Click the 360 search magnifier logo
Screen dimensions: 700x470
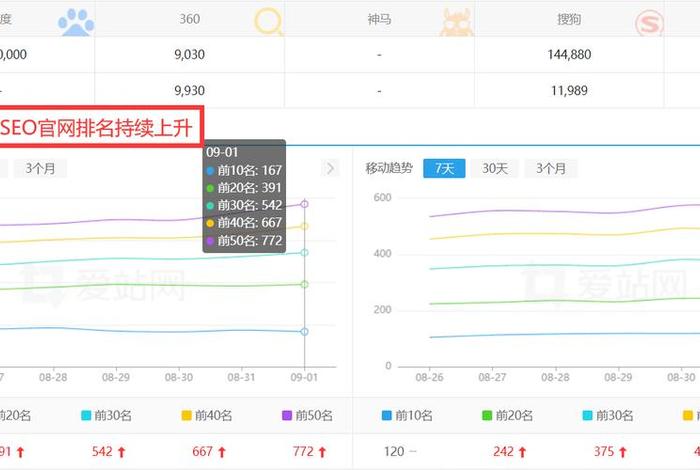(x=268, y=21)
